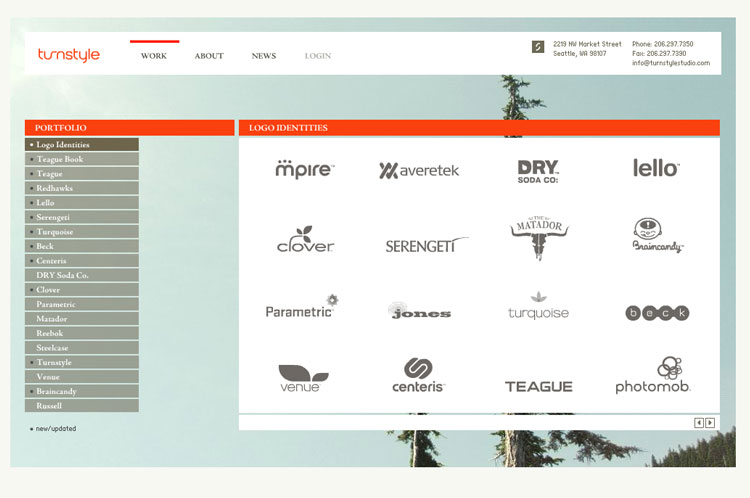The image size is (750, 498).
Task: Open the photomob logo thumbnail
Action: point(653,375)
